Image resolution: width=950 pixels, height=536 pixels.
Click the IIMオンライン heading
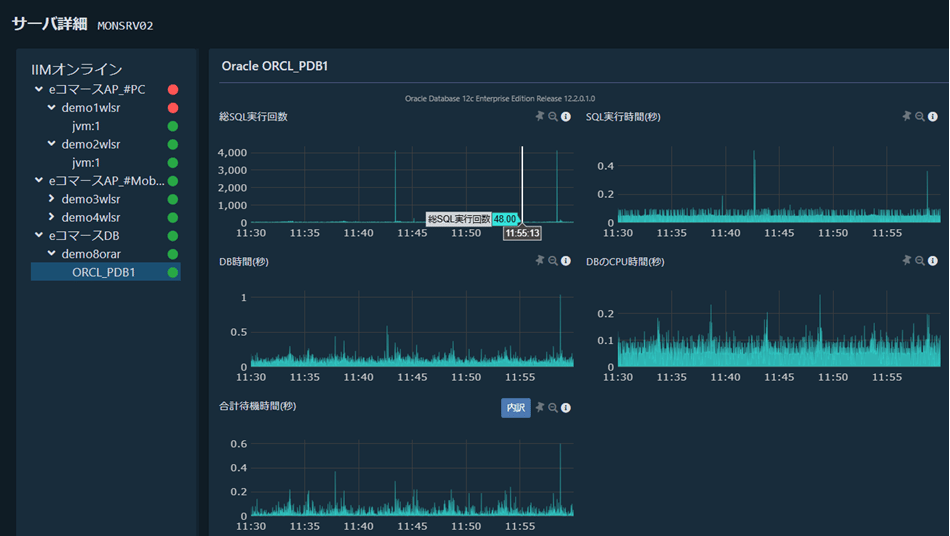point(77,70)
